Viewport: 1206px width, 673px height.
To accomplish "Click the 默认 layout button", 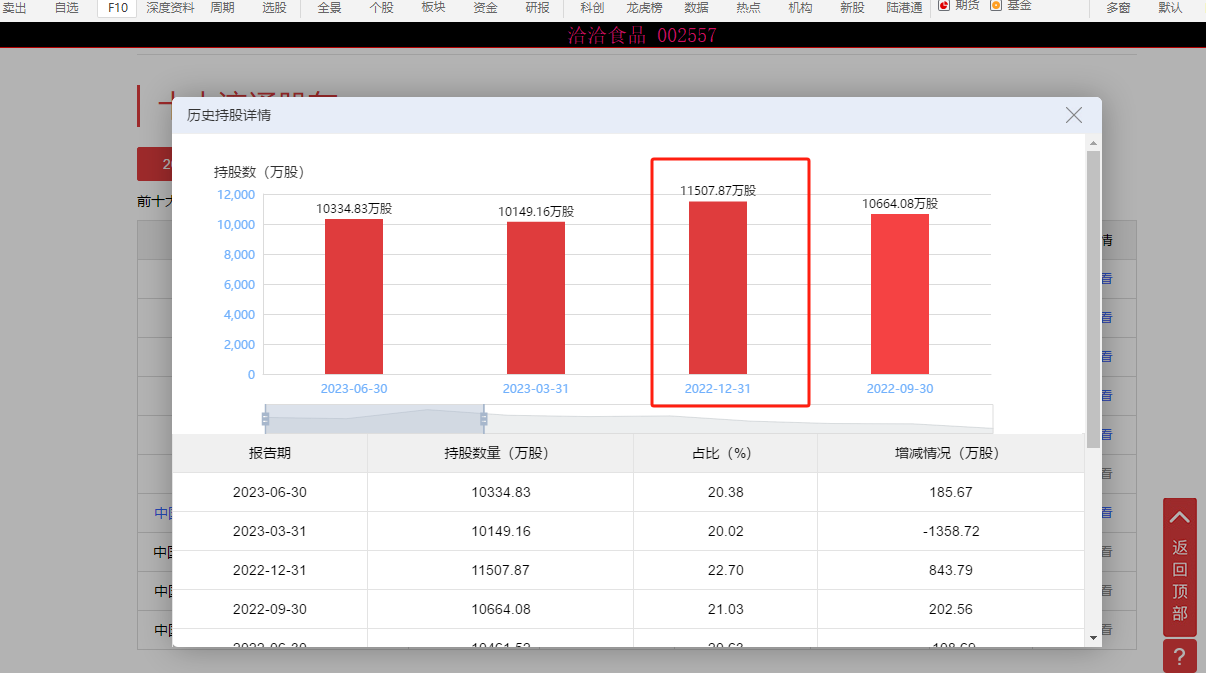I will click(1170, 7).
